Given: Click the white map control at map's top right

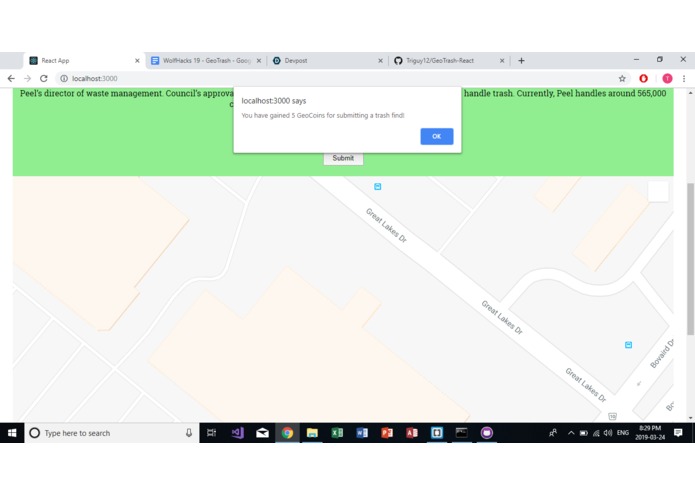Looking at the screenshot, I should pyautogui.click(x=658, y=191).
